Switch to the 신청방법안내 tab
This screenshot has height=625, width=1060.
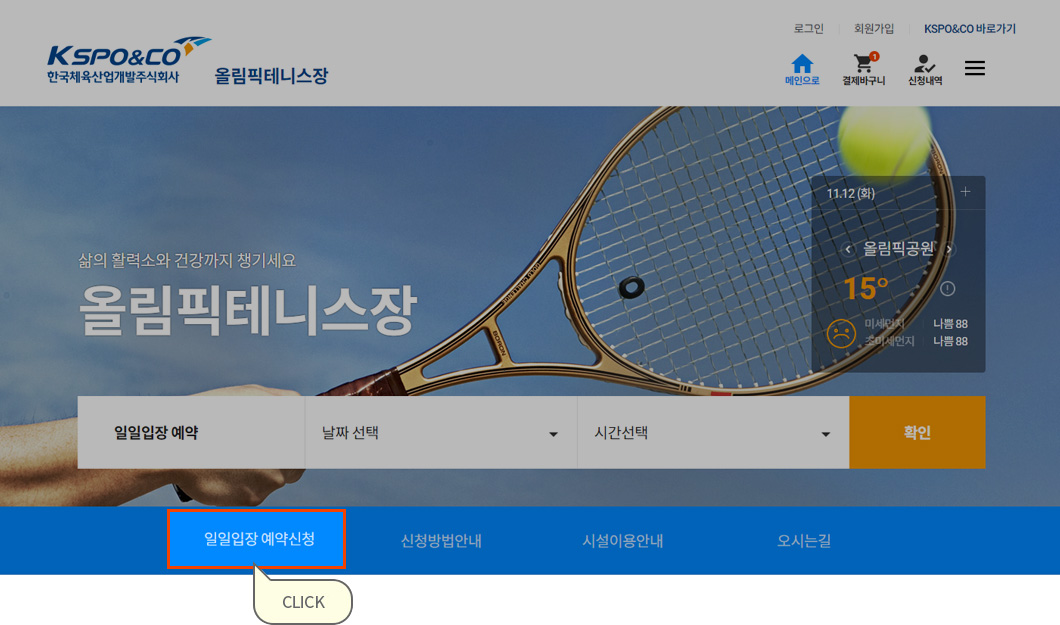click(441, 541)
